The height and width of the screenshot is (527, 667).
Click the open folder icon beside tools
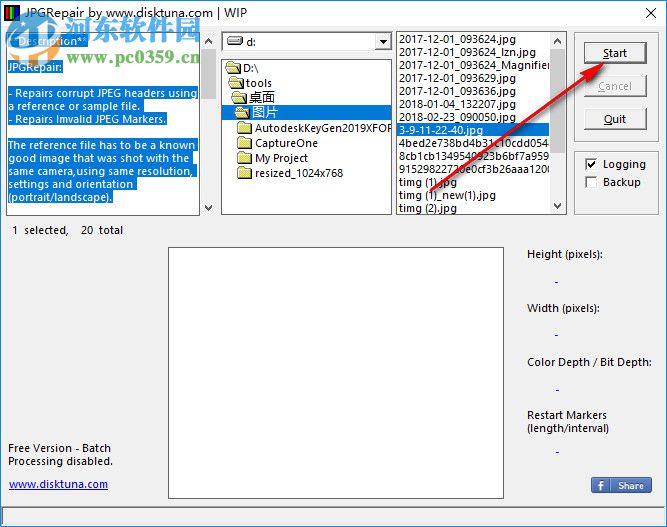(236, 83)
